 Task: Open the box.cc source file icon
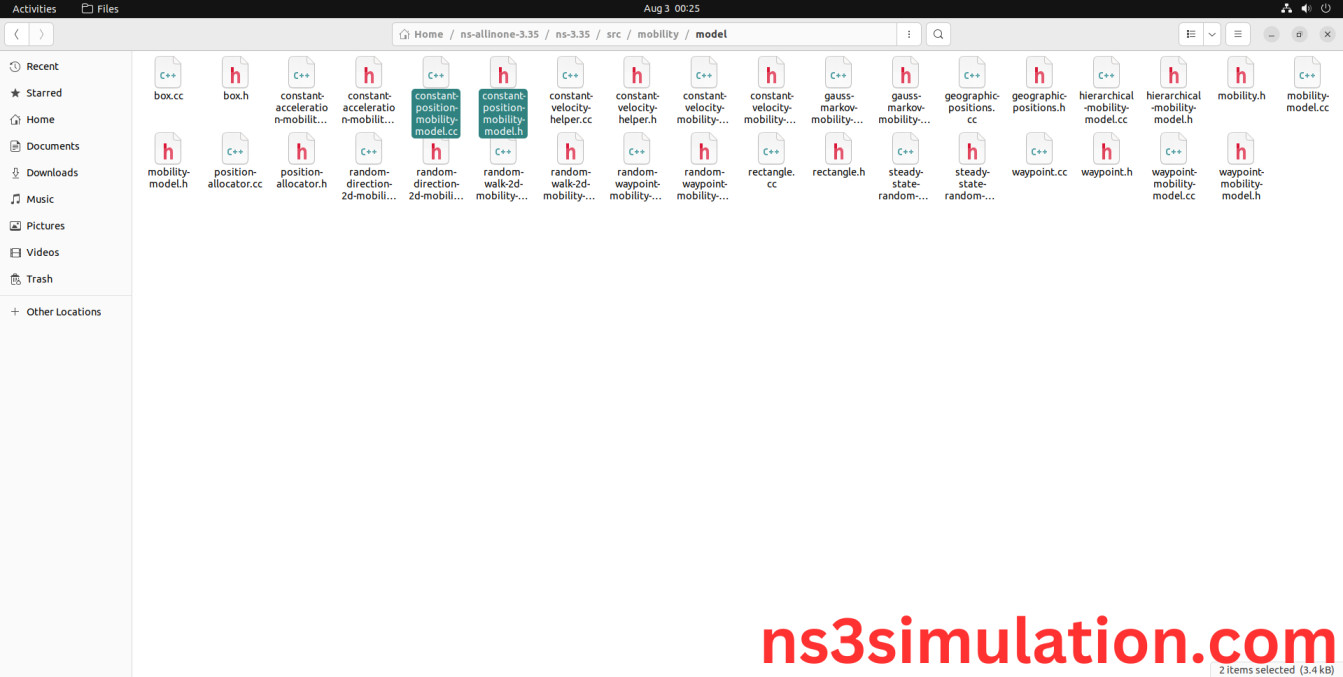coord(168,75)
